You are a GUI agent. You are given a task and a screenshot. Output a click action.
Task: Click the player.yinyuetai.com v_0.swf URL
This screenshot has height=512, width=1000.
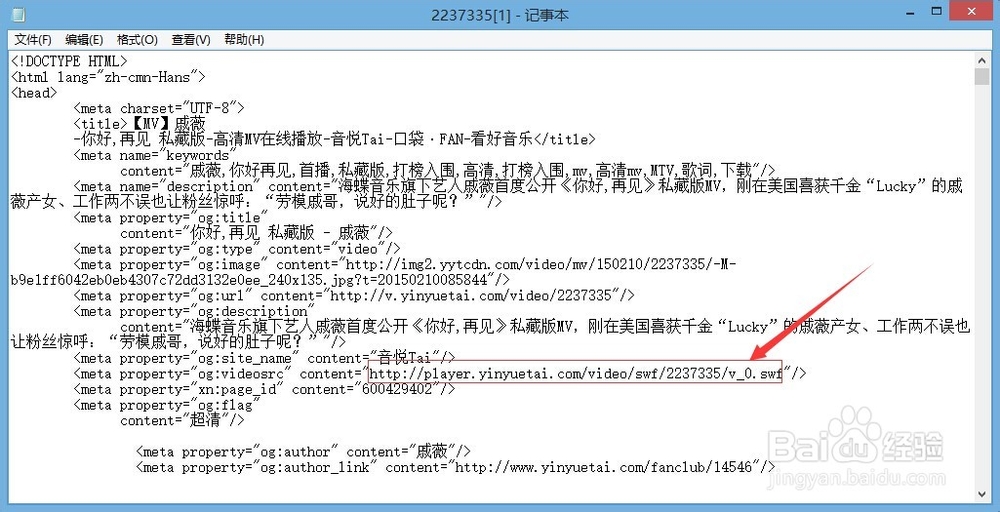[575, 374]
